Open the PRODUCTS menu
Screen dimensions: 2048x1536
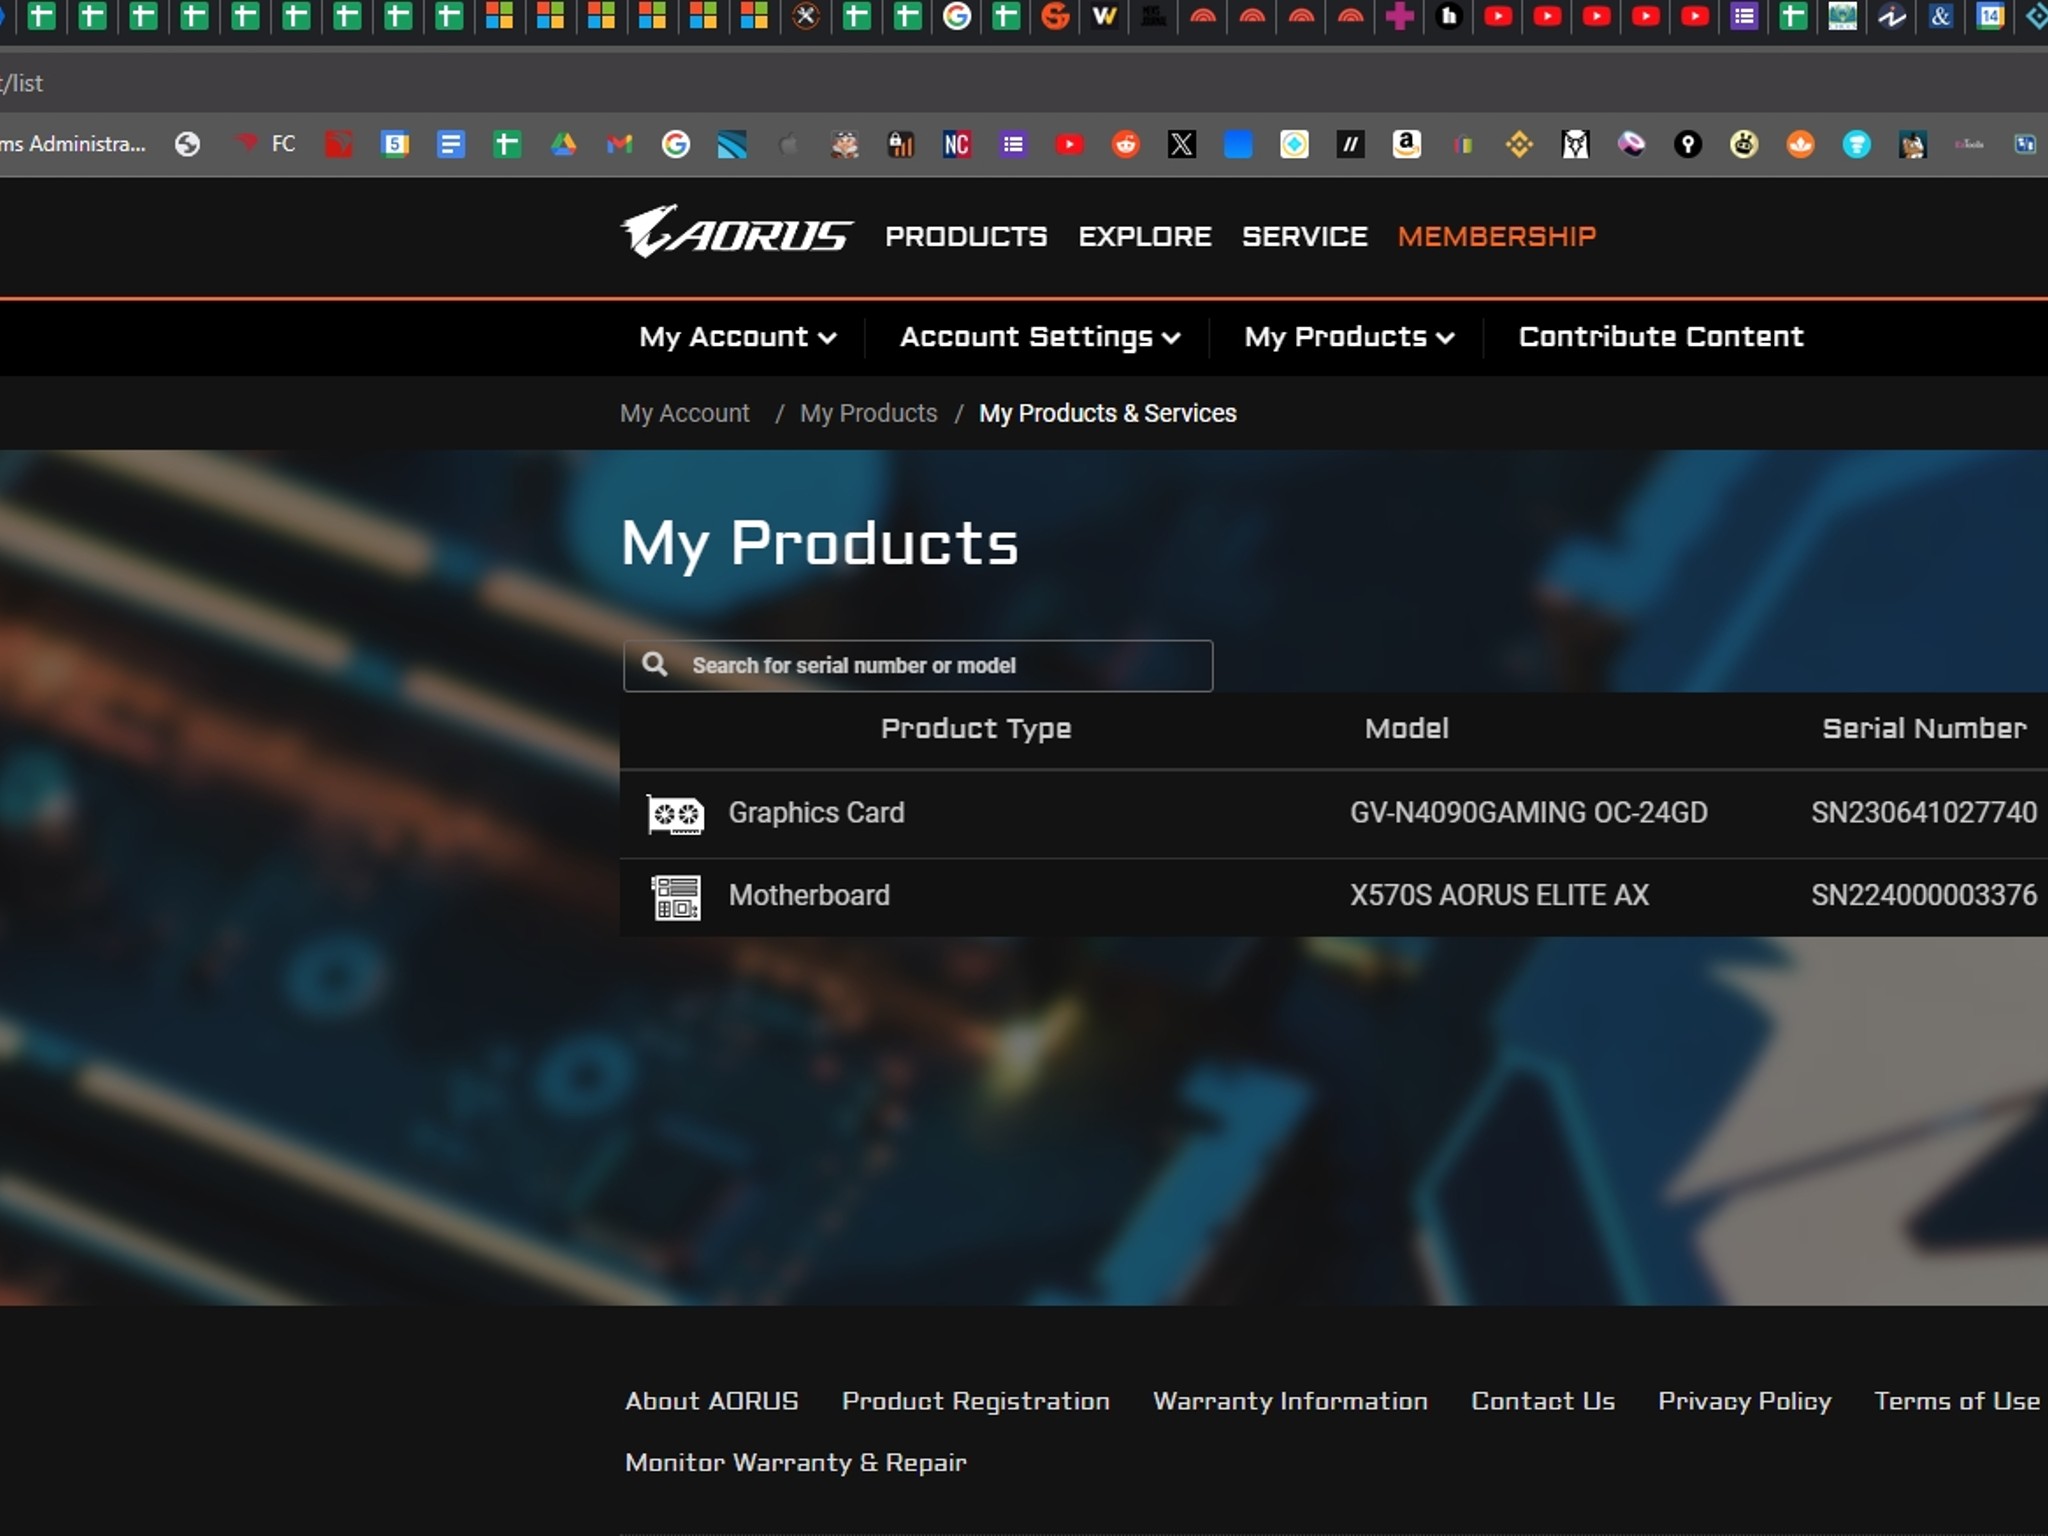966,237
